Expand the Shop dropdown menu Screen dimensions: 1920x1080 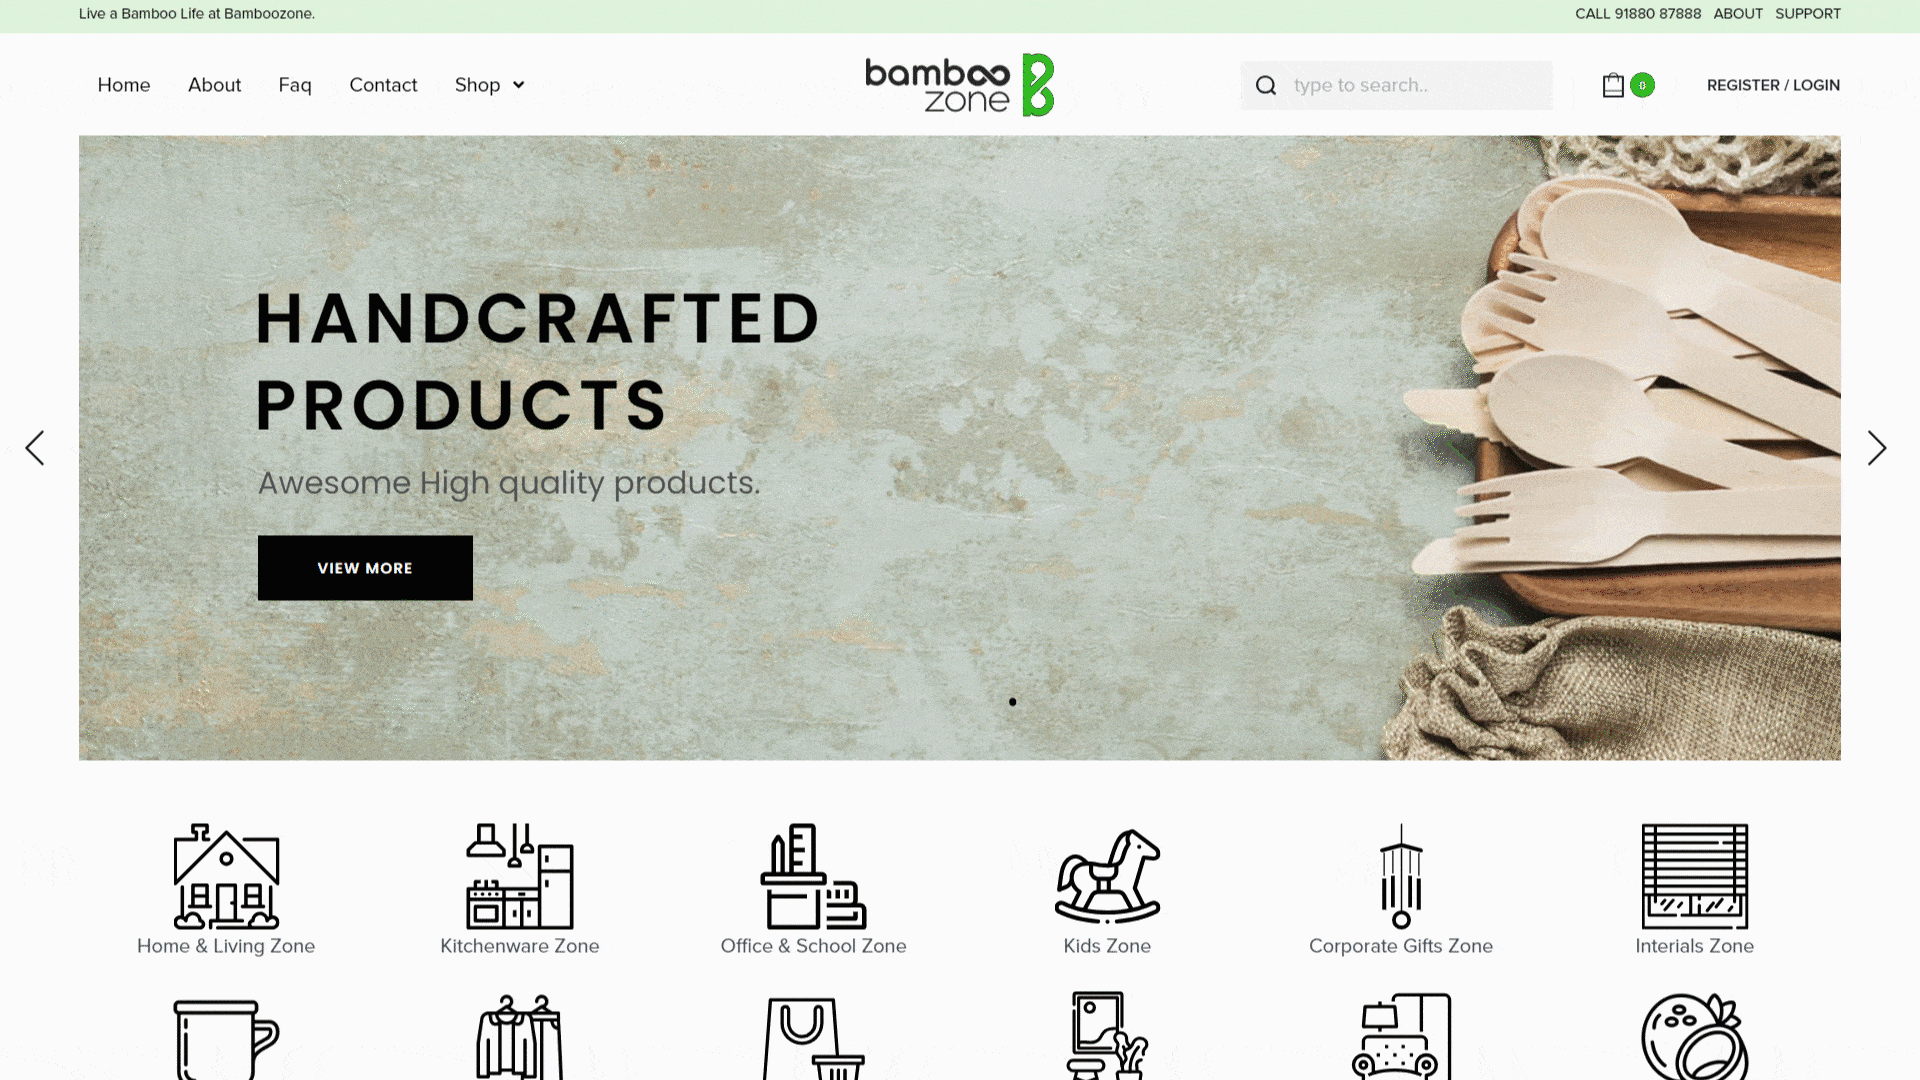[489, 85]
